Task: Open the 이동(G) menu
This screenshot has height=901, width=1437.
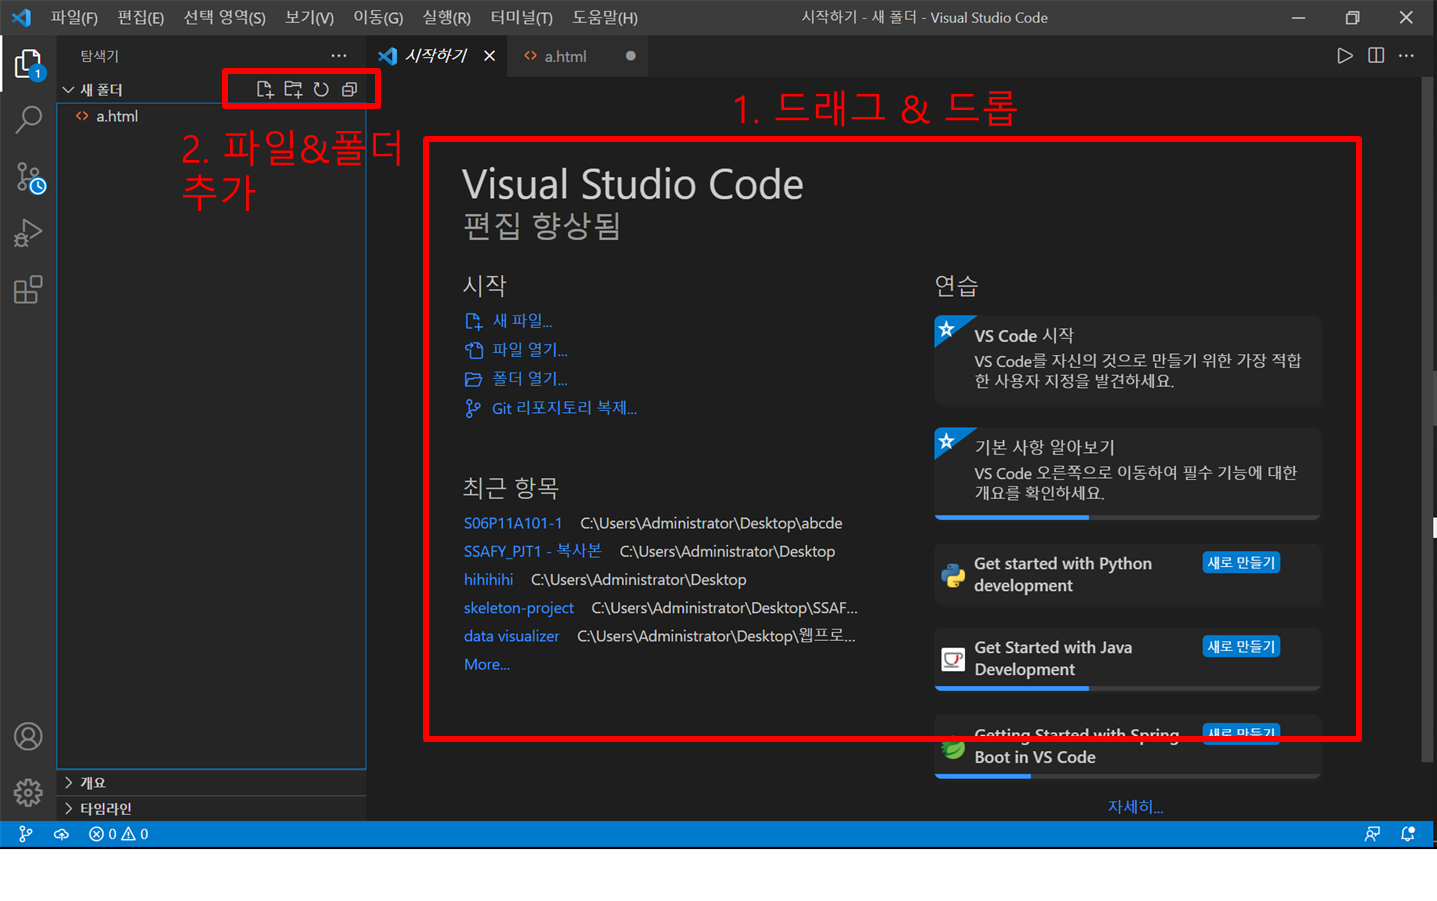Action: [x=378, y=17]
